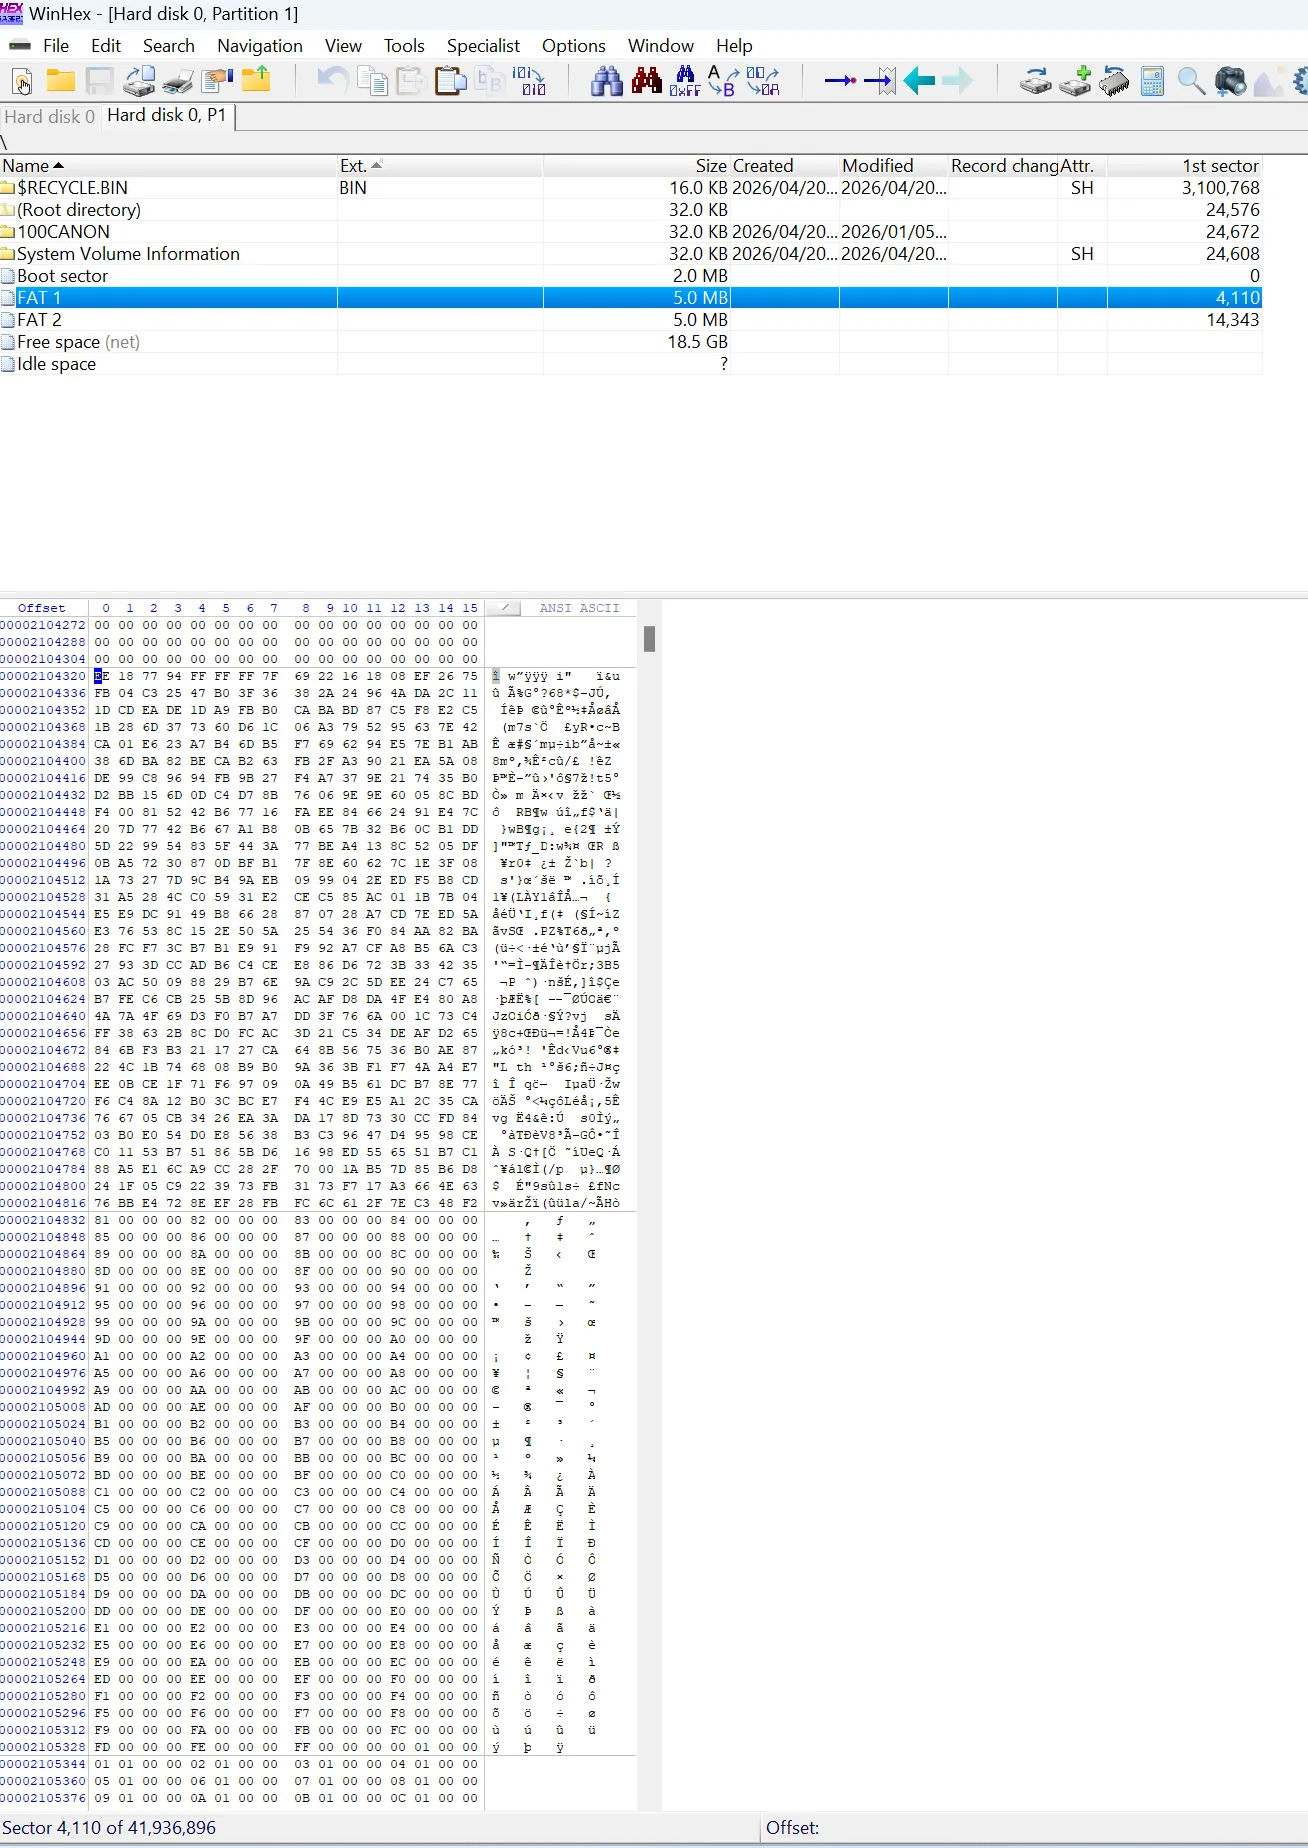Sort by the Created column header
This screenshot has width=1308, height=1848.
pyautogui.click(x=784, y=166)
